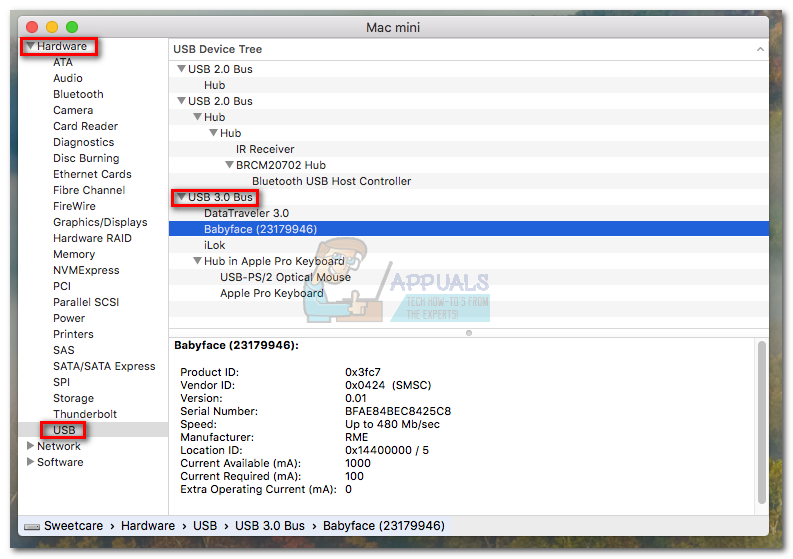
Task: Select Bluetooth in the Hardware sidebar
Action: pos(78,94)
